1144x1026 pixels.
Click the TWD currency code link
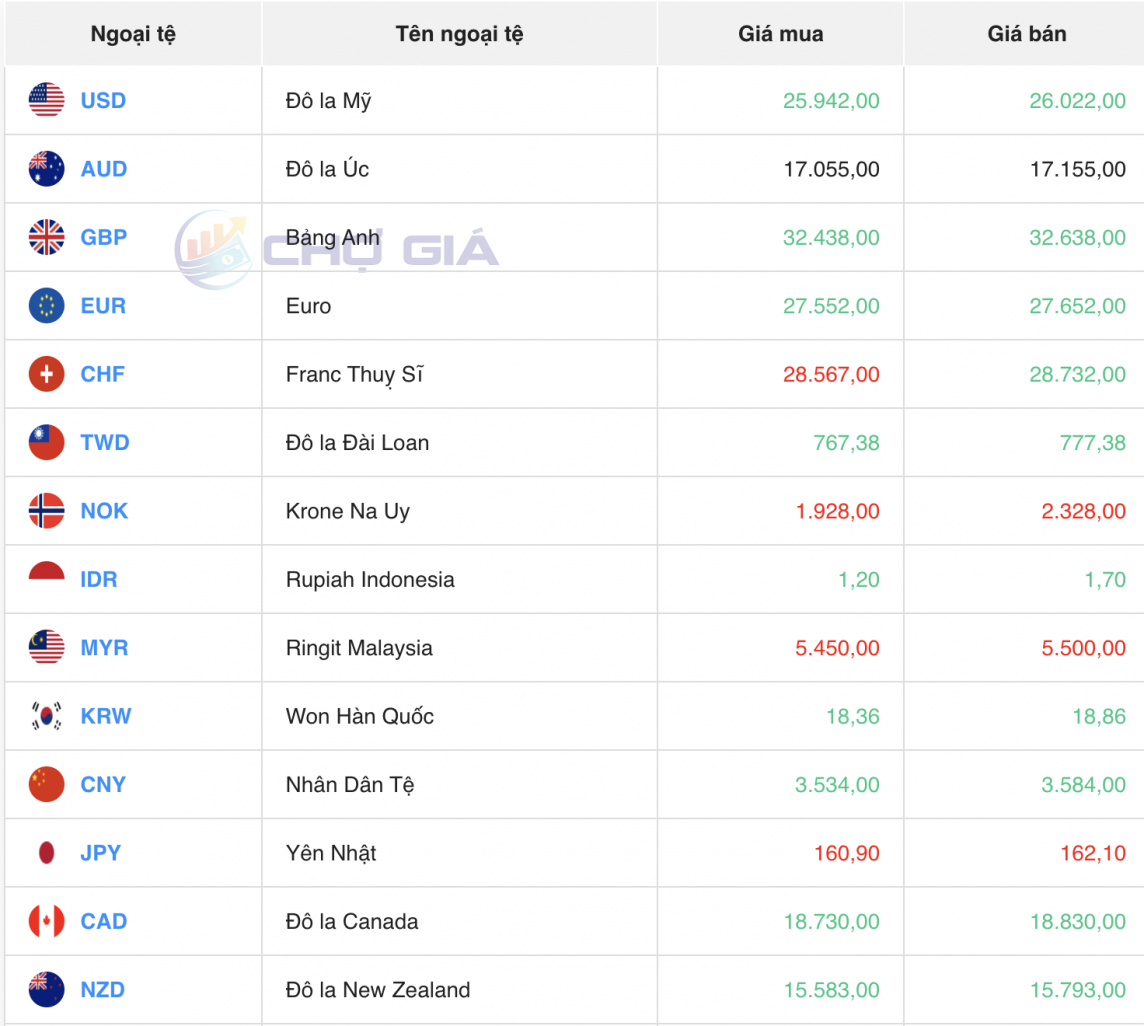[103, 442]
